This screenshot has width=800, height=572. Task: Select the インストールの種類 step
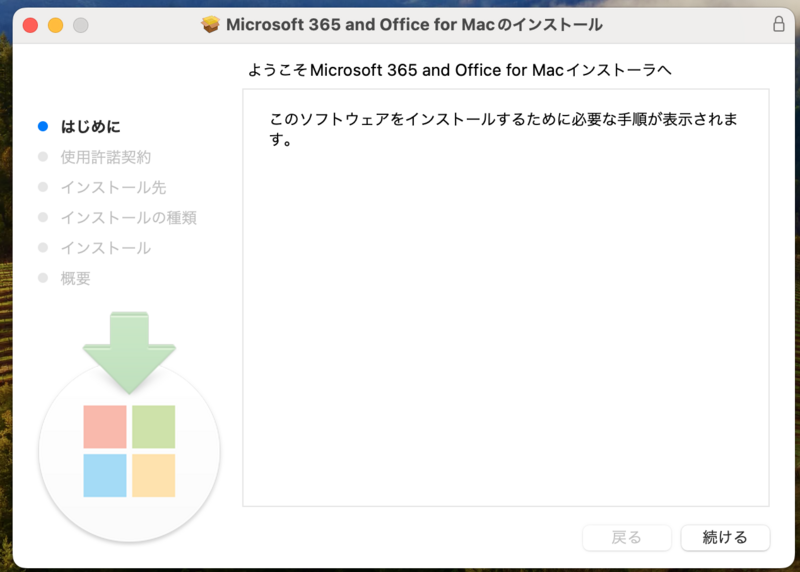click(x=129, y=218)
